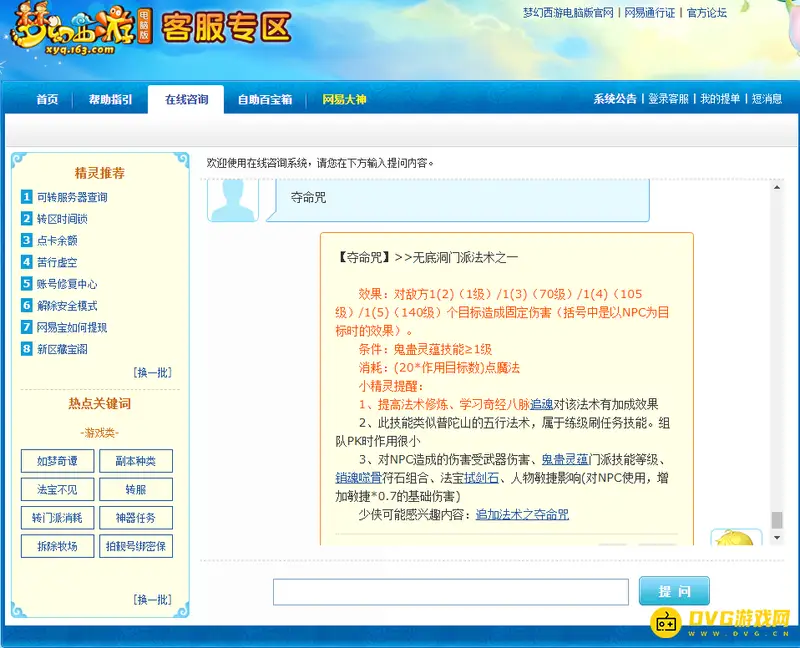Click 转服 keyword button

[136, 489]
